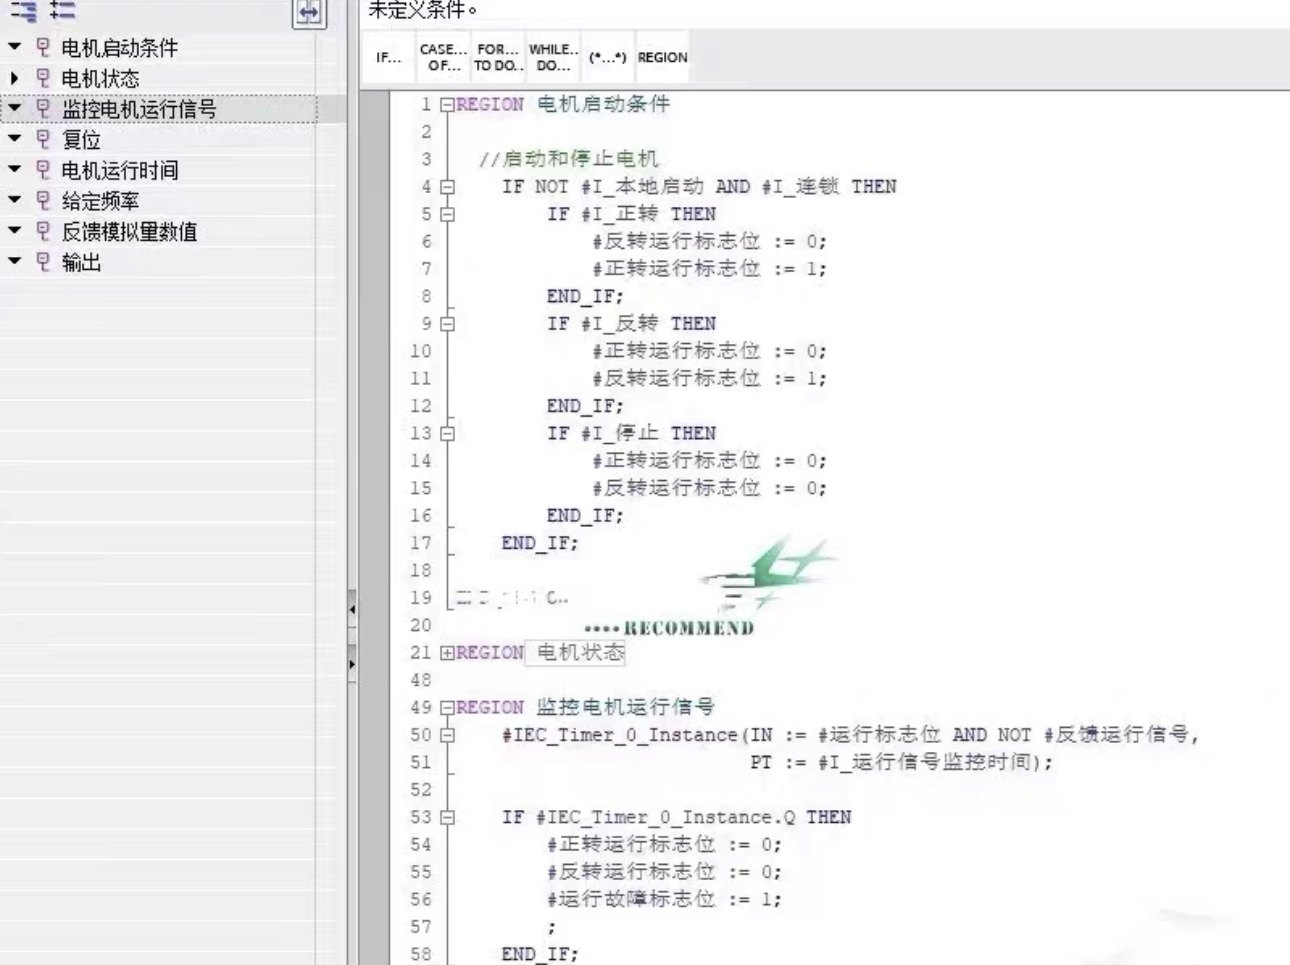This screenshot has height=965, width=1290.
Task: Collapse the IF timer Q block on line 53
Action: click(x=447, y=817)
